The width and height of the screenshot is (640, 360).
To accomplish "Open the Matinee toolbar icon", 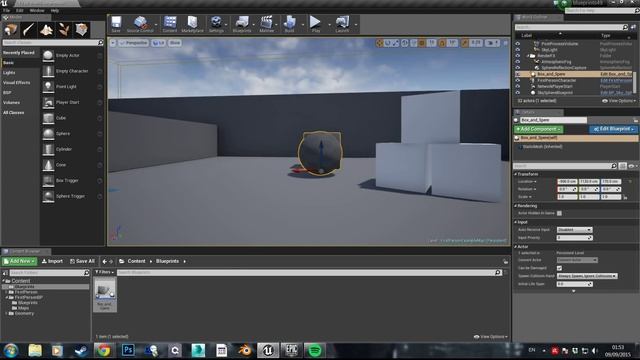I will [267, 24].
